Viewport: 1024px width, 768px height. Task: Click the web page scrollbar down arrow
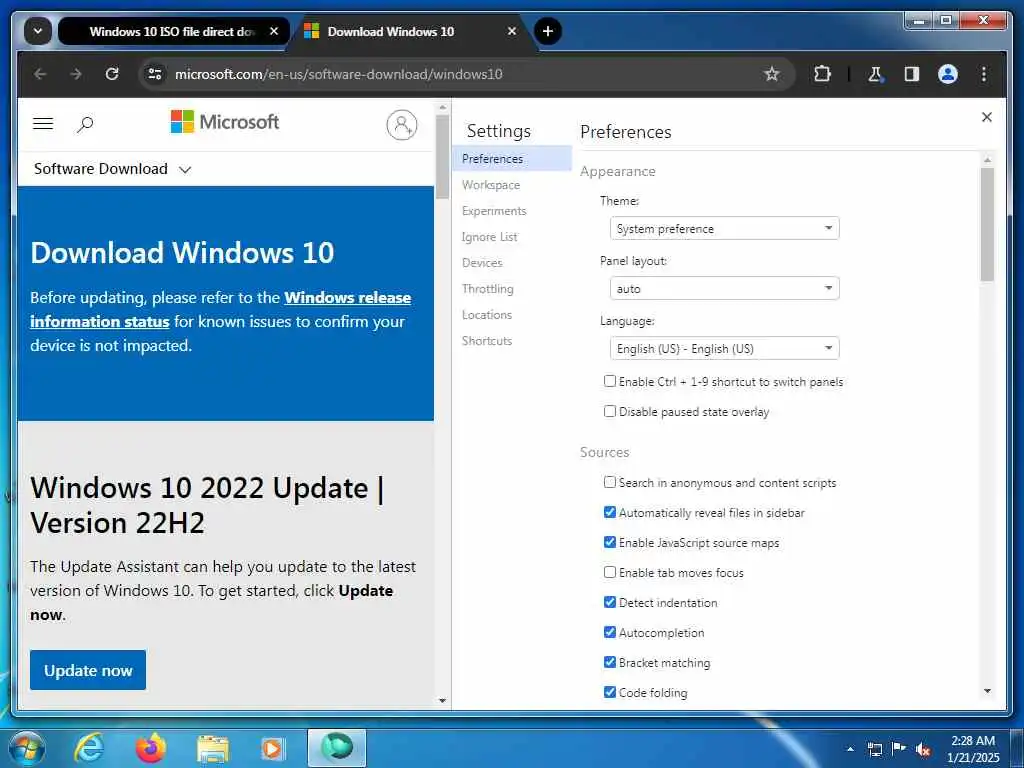tap(442, 701)
